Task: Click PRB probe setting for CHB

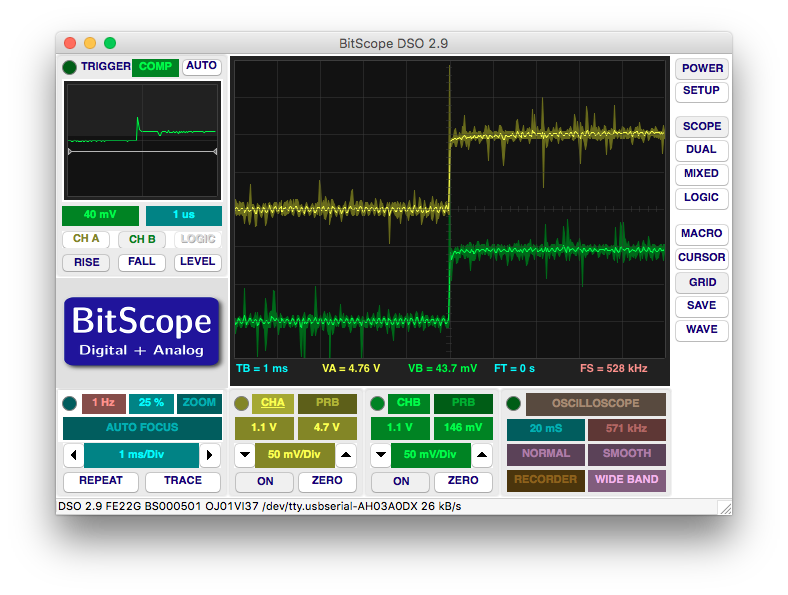Action: click(x=463, y=403)
